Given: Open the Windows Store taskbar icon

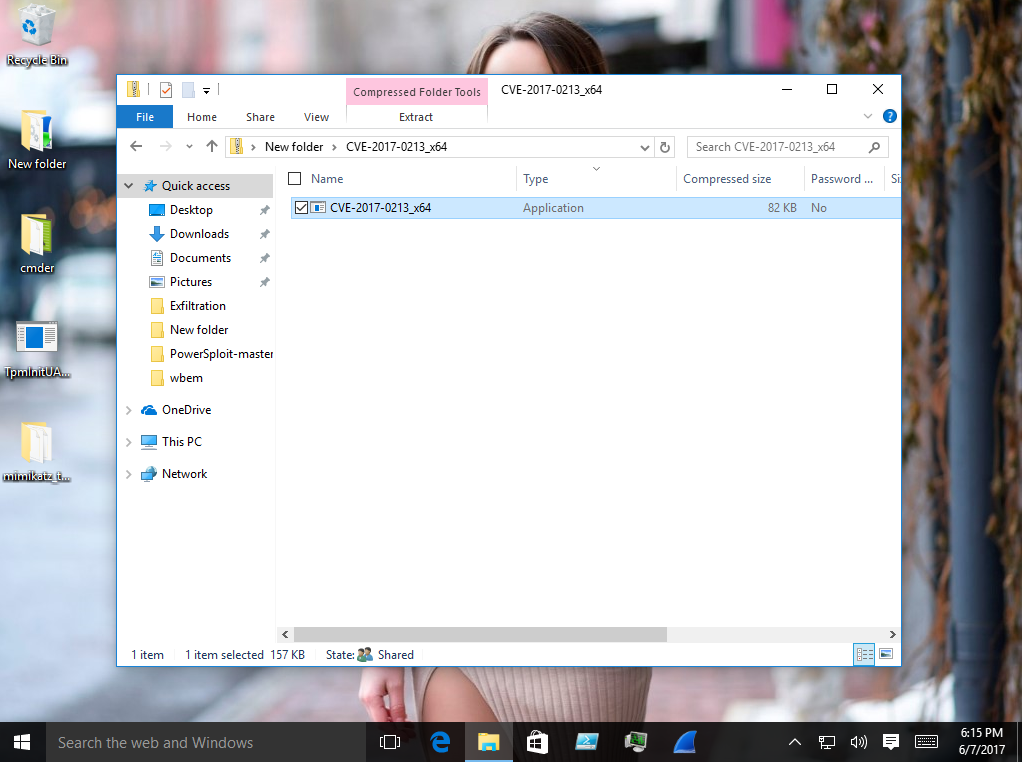Looking at the screenshot, I should (x=537, y=742).
